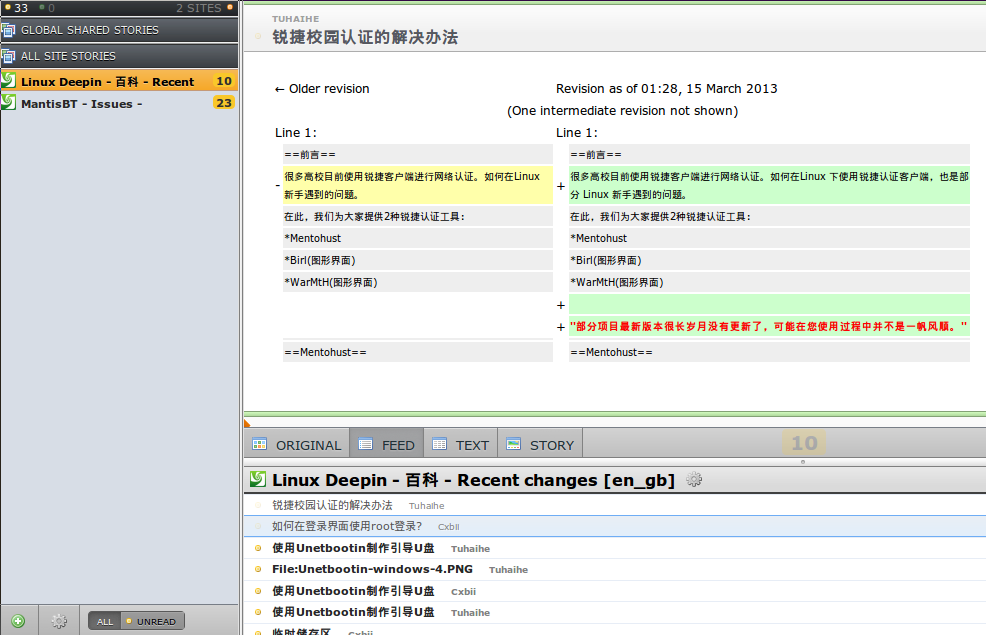Image resolution: width=986 pixels, height=635 pixels.
Task: Click the 2 SITES label in sidebar header
Action: (199, 8)
